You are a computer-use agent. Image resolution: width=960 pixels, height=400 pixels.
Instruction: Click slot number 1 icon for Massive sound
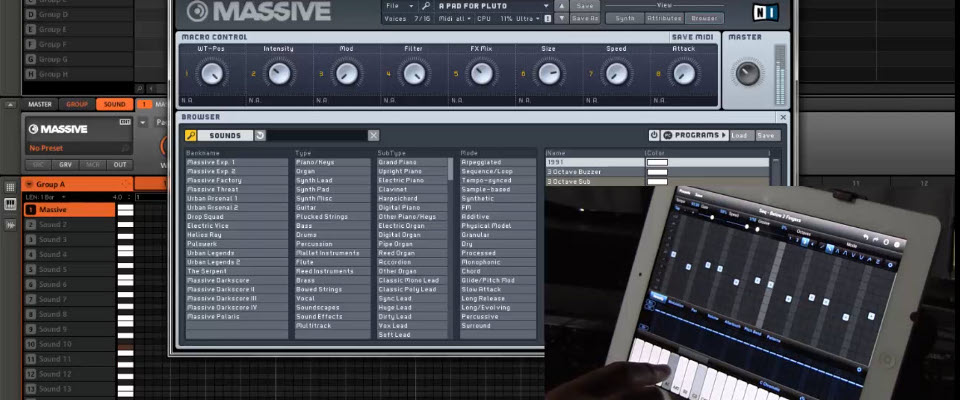(x=31, y=210)
